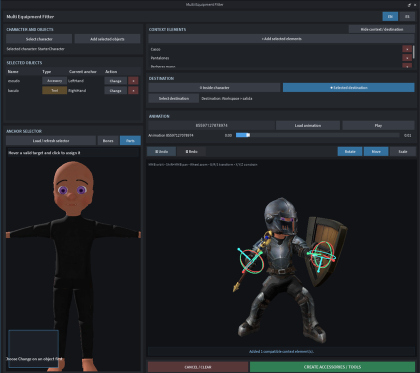420x373 pixels.
Task: Hide context / destination panel
Action: 382,29
